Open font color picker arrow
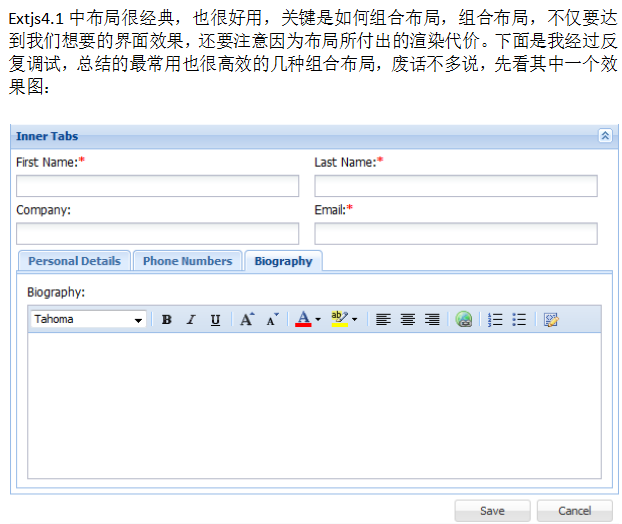The height and width of the screenshot is (524, 622). (318, 320)
